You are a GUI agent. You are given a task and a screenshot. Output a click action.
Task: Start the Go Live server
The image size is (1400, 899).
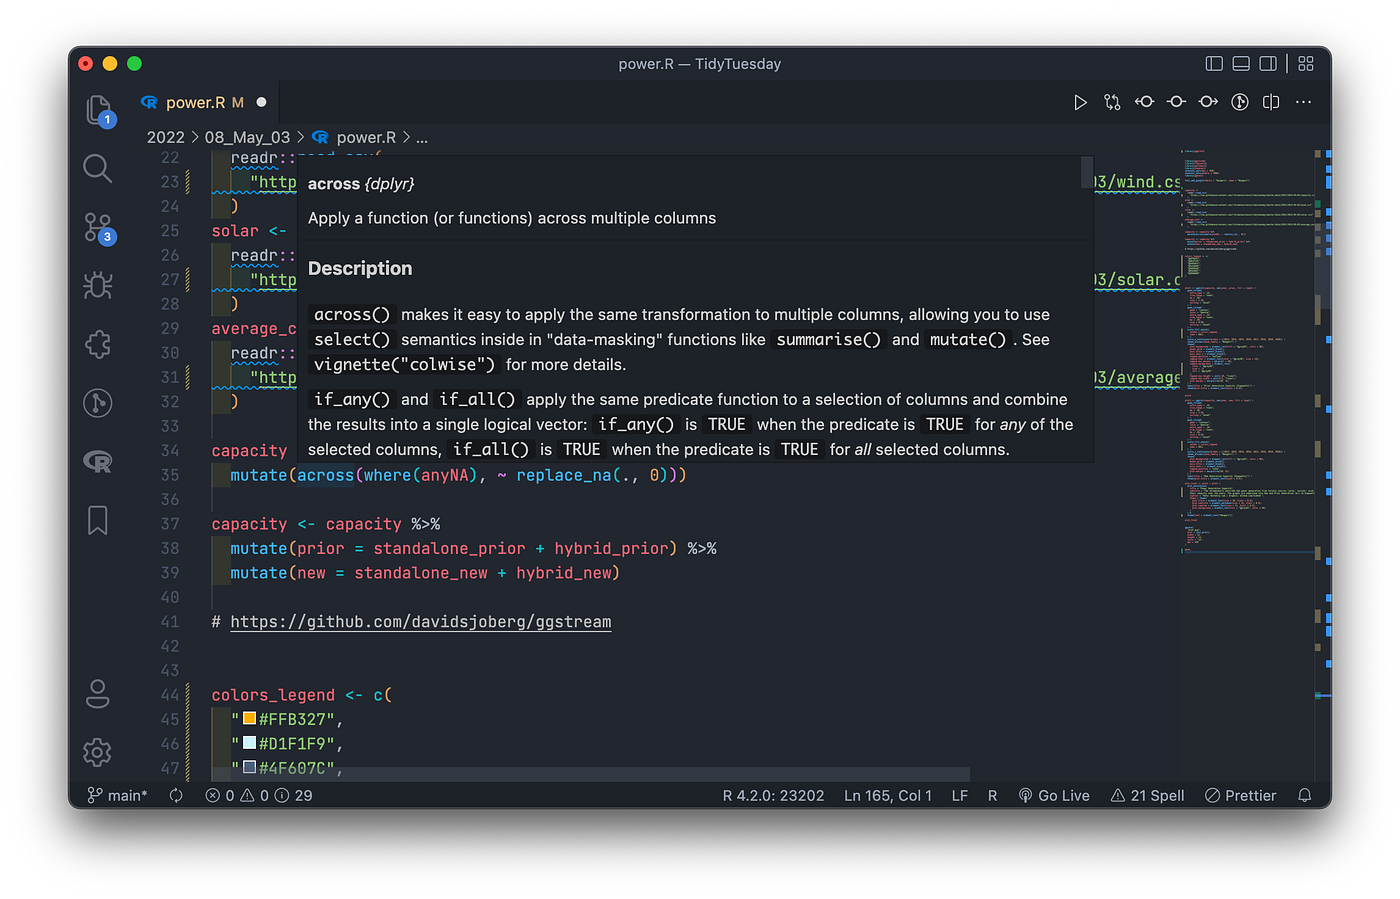(x=1054, y=795)
